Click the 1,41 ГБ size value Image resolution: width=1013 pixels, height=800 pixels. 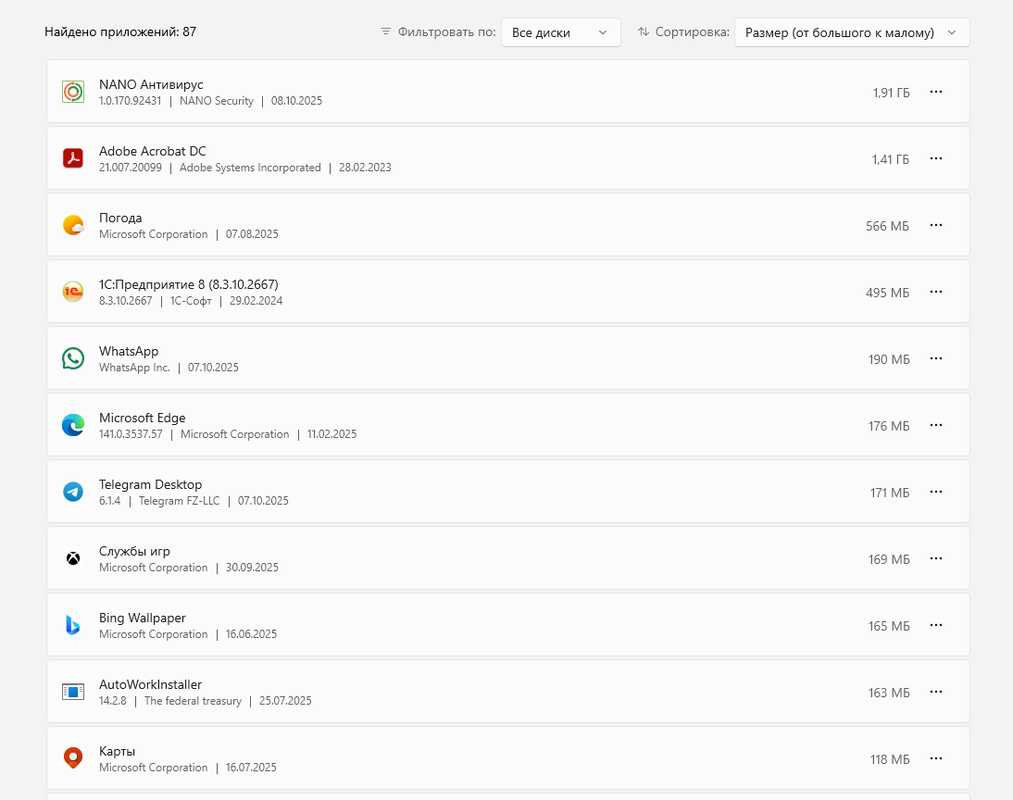[x=890, y=160]
